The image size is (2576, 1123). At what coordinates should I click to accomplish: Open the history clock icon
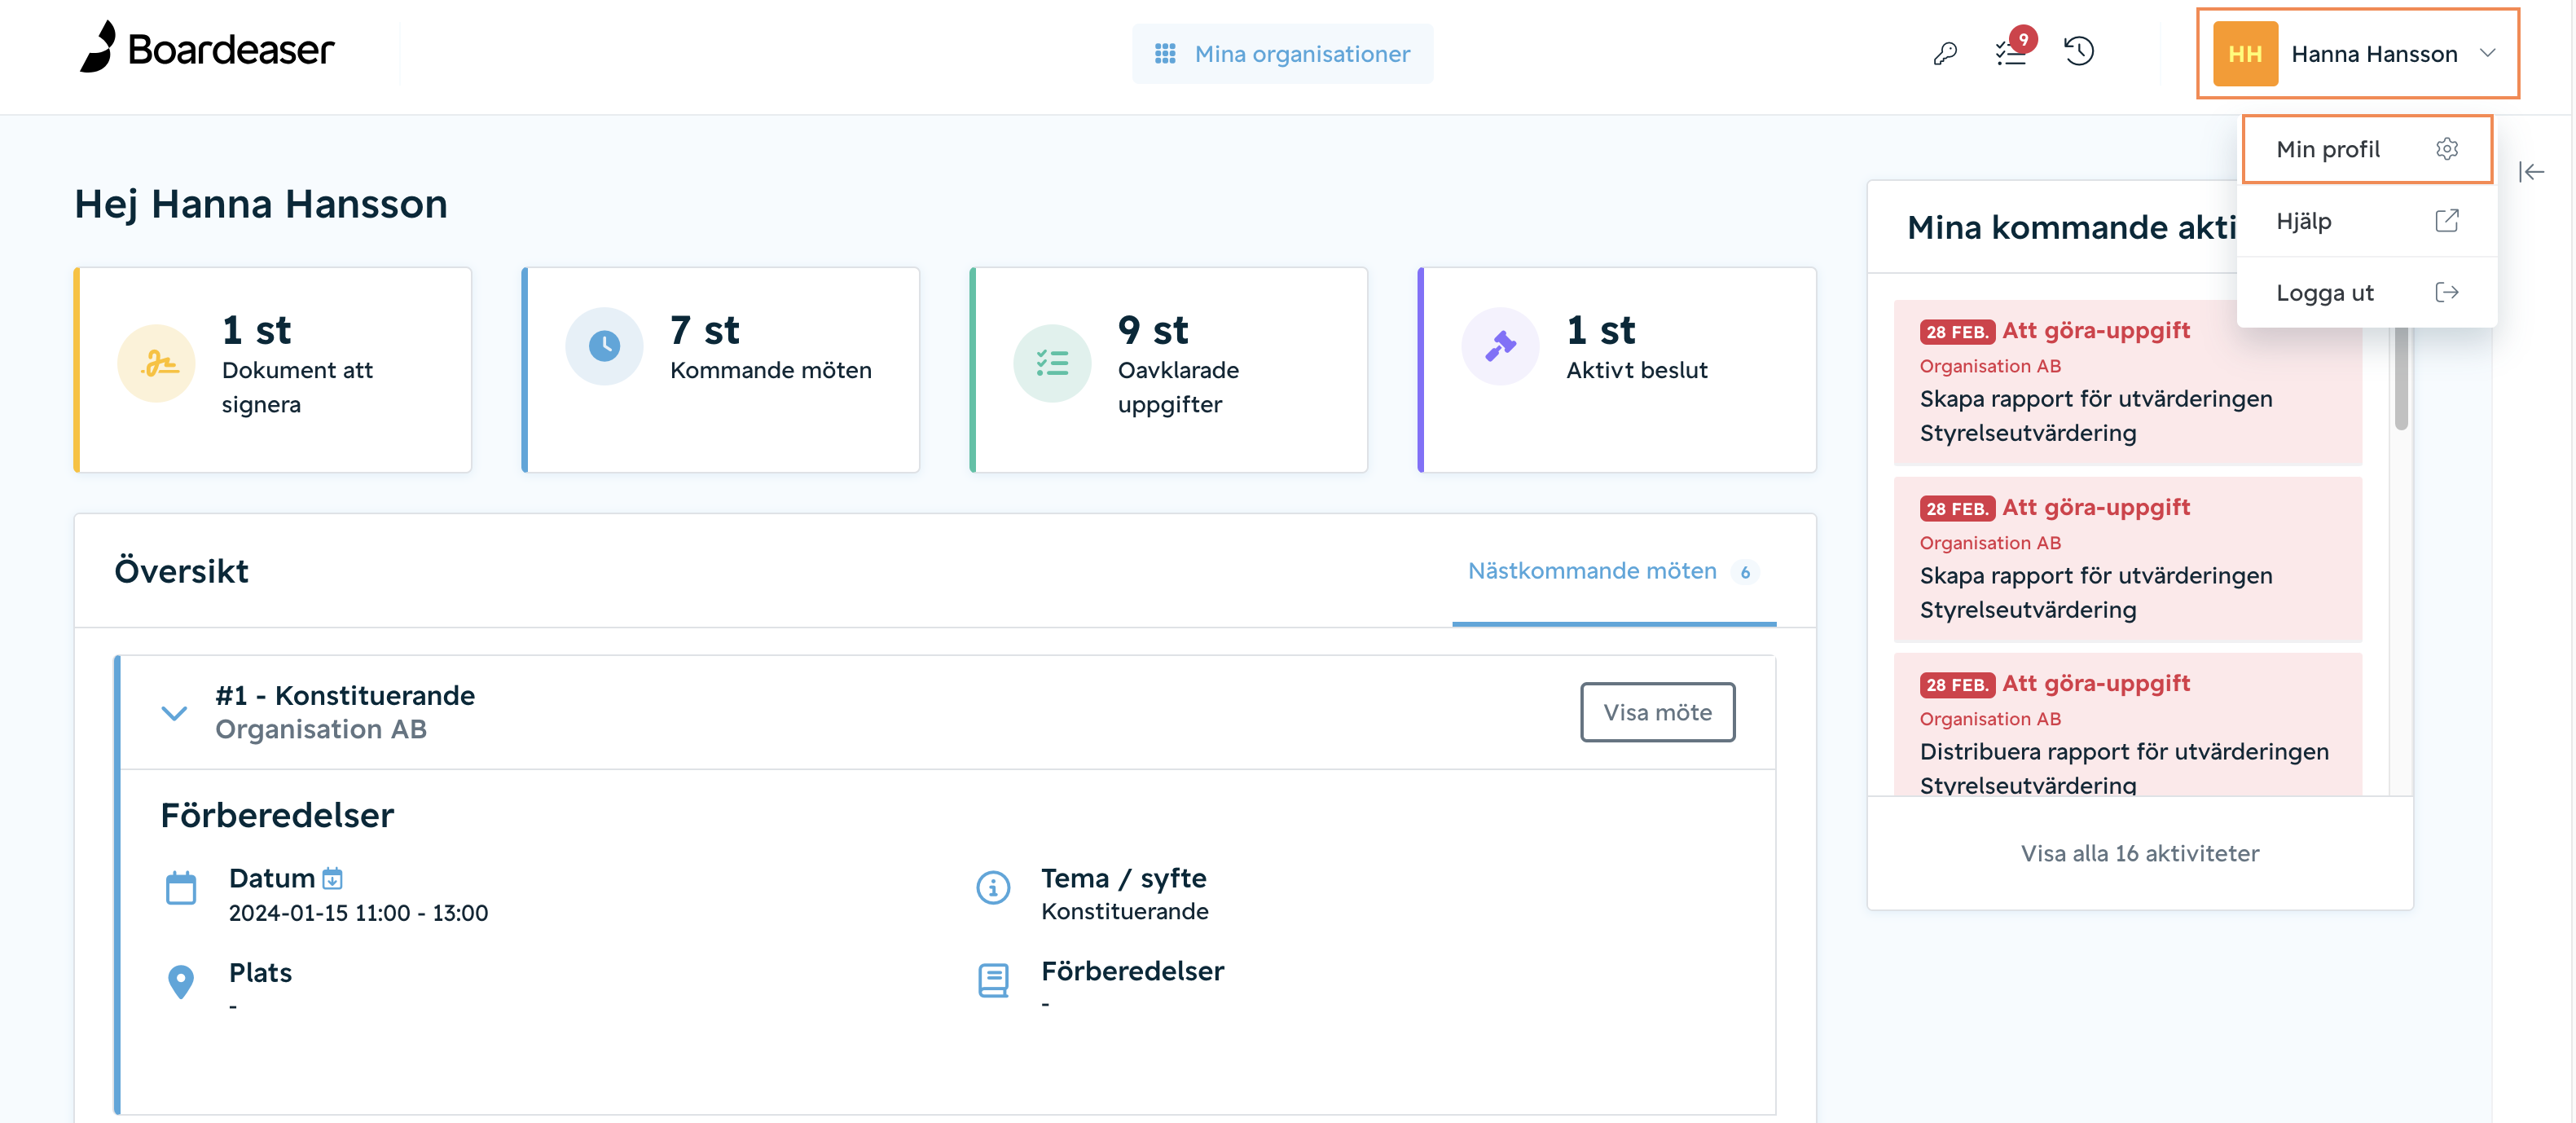2079,52
